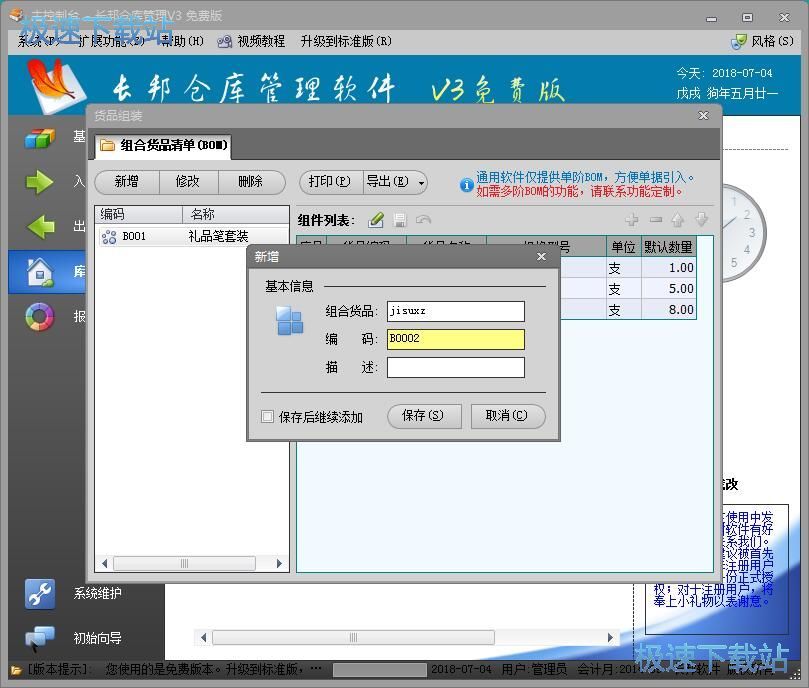Click left arrow of BOM list scrollbar
The width and height of the screenshot is (809, 688).
[x=105, y=564]
